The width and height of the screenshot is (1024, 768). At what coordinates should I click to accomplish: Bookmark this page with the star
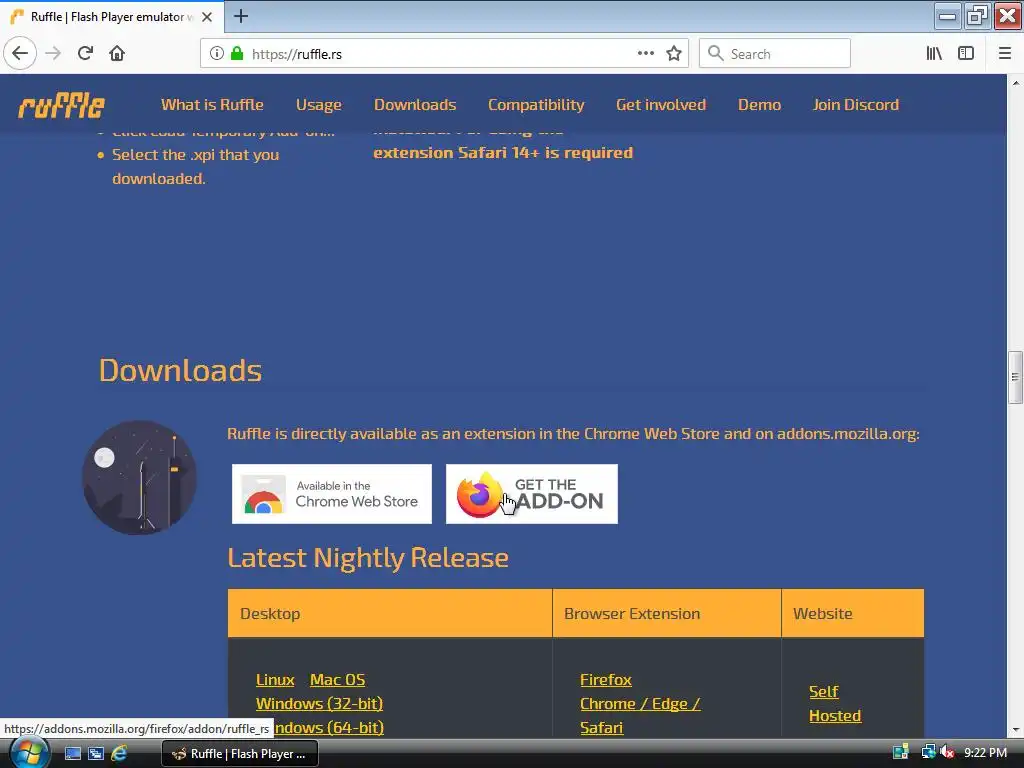[x=674, y=54]
